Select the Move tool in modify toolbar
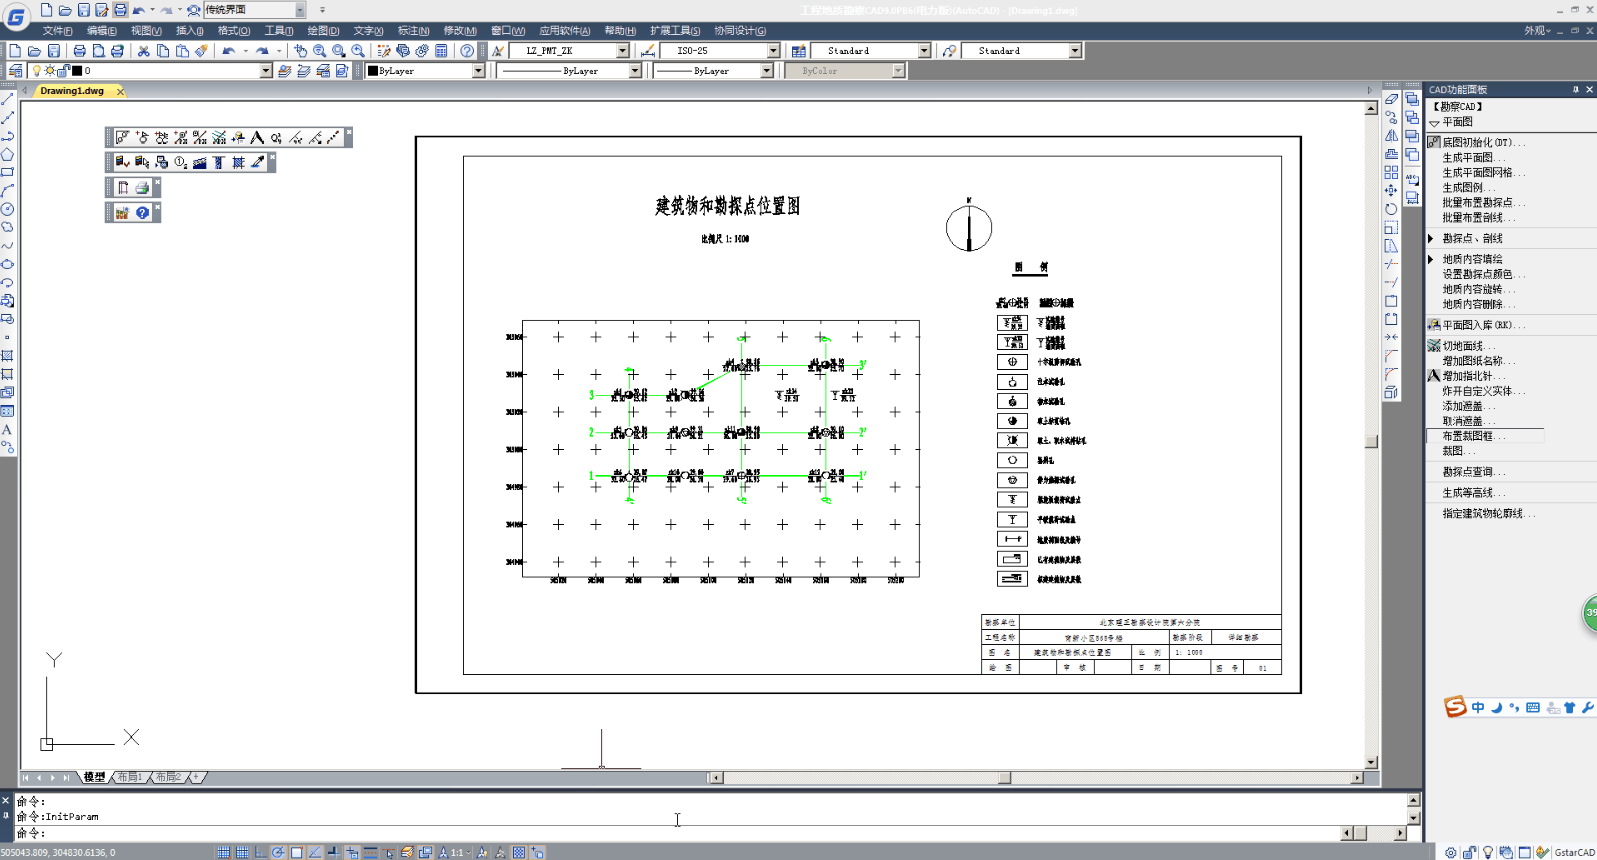 (1391, 190)
